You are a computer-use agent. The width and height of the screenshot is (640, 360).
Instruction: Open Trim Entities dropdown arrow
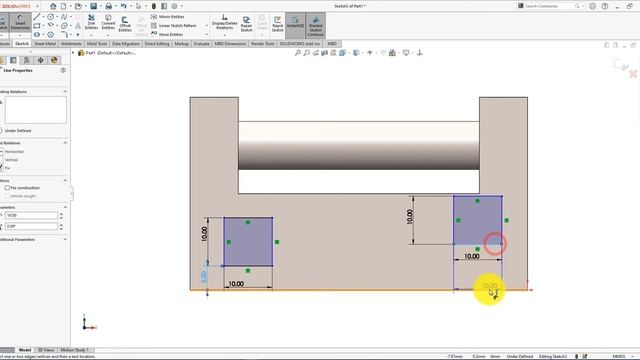tap(91, 35)
